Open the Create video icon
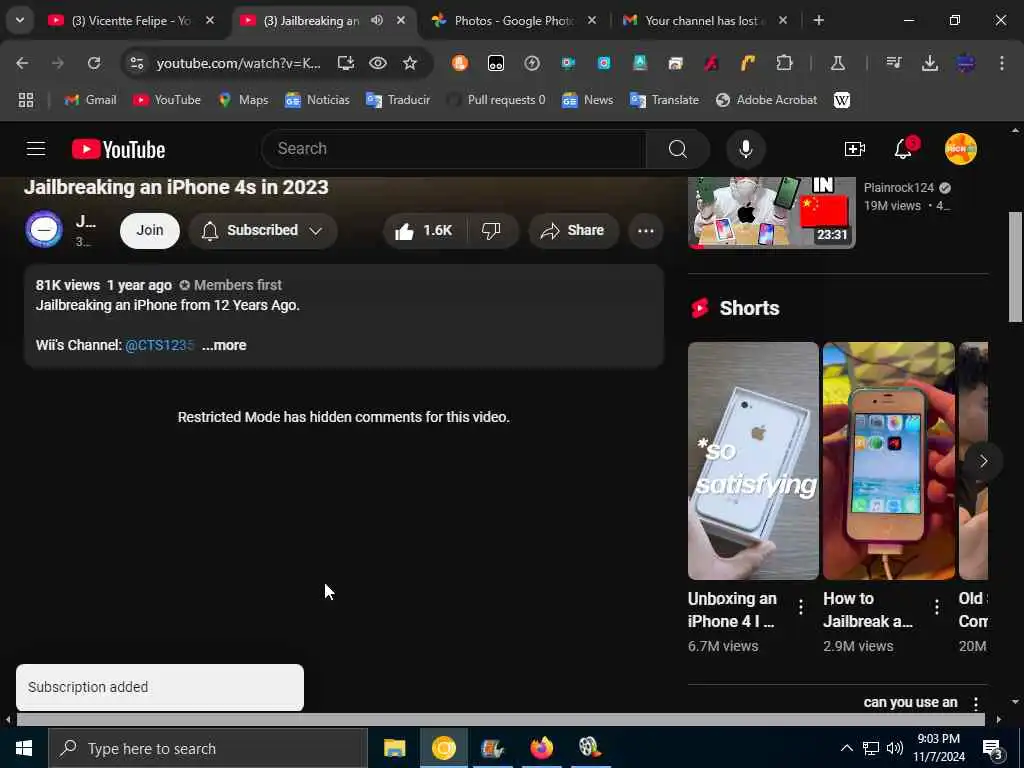This screenshot has height=768, width=1024. [x=854, y=149]
